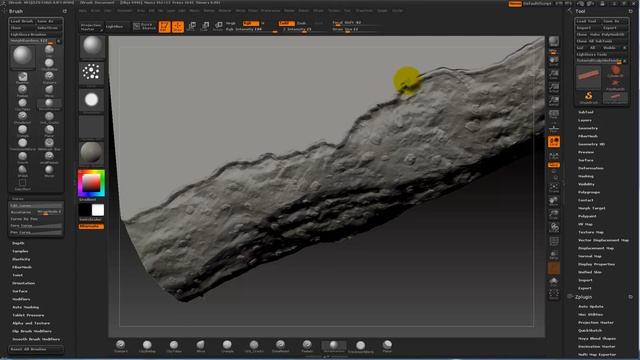Click the Frame icon on right shelf

pos(554,187)
